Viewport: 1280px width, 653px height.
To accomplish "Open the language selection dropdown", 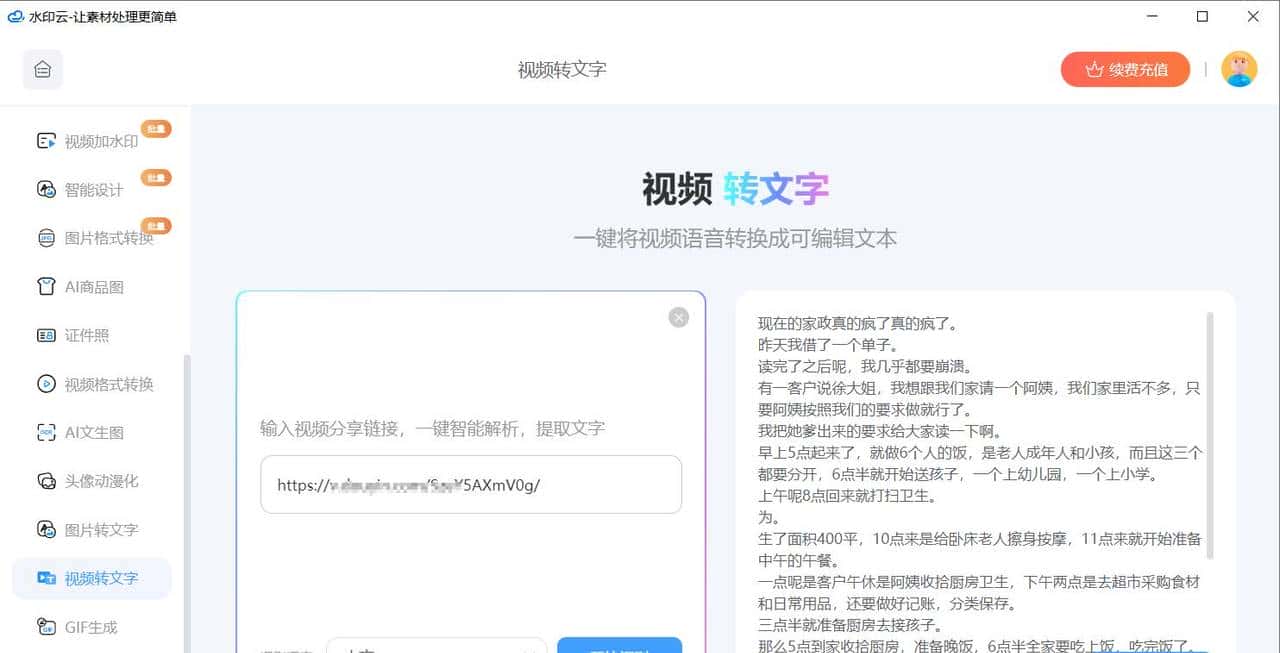I will pyautogui.click(x=436, y=648).
